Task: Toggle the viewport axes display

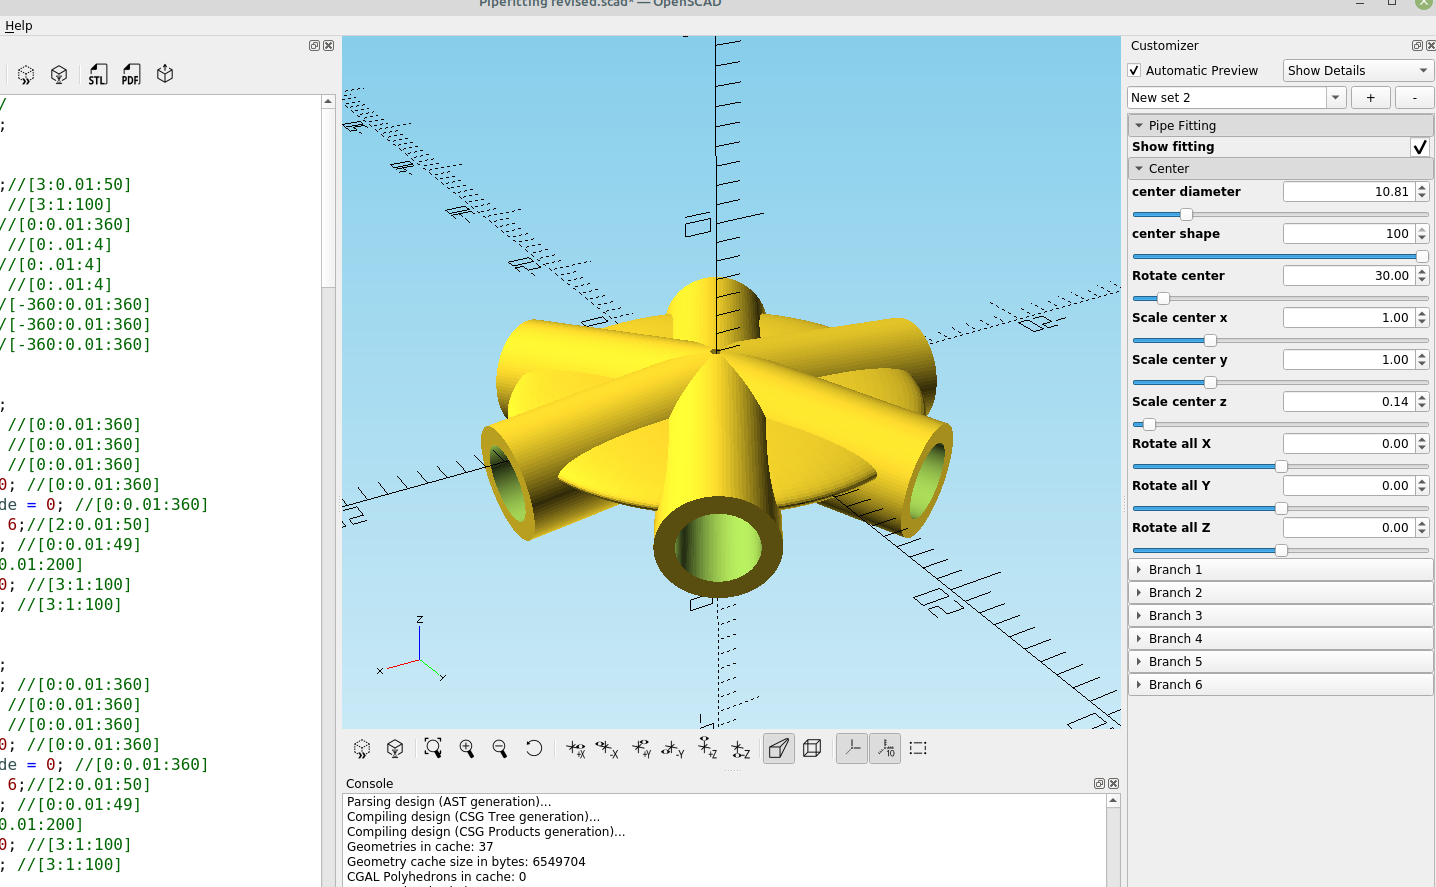Action: tap(851, 748)
